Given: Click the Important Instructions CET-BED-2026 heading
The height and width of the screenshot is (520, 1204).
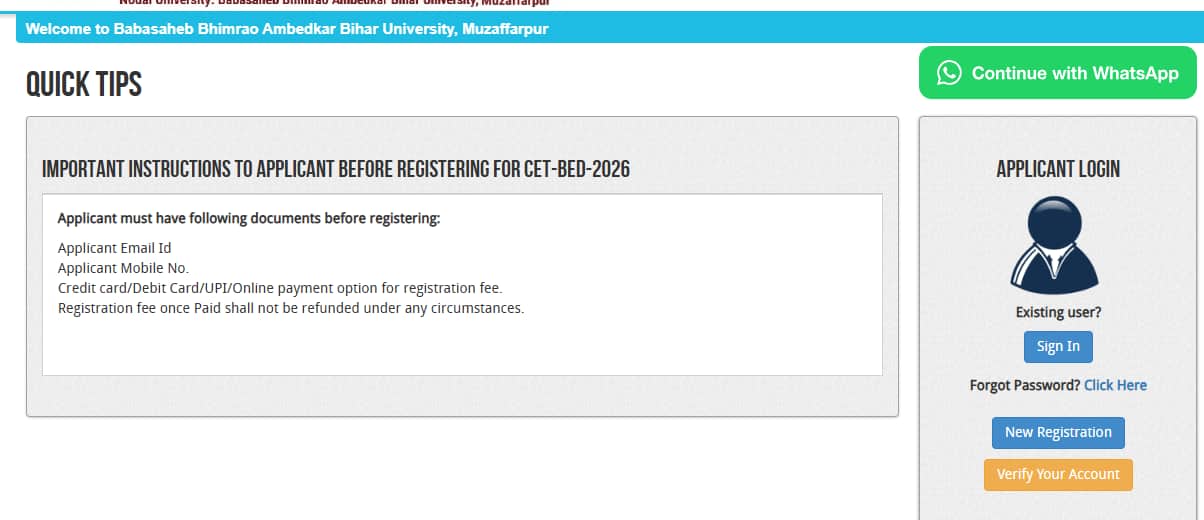Looking at the screenshot, I should point(336,169).
